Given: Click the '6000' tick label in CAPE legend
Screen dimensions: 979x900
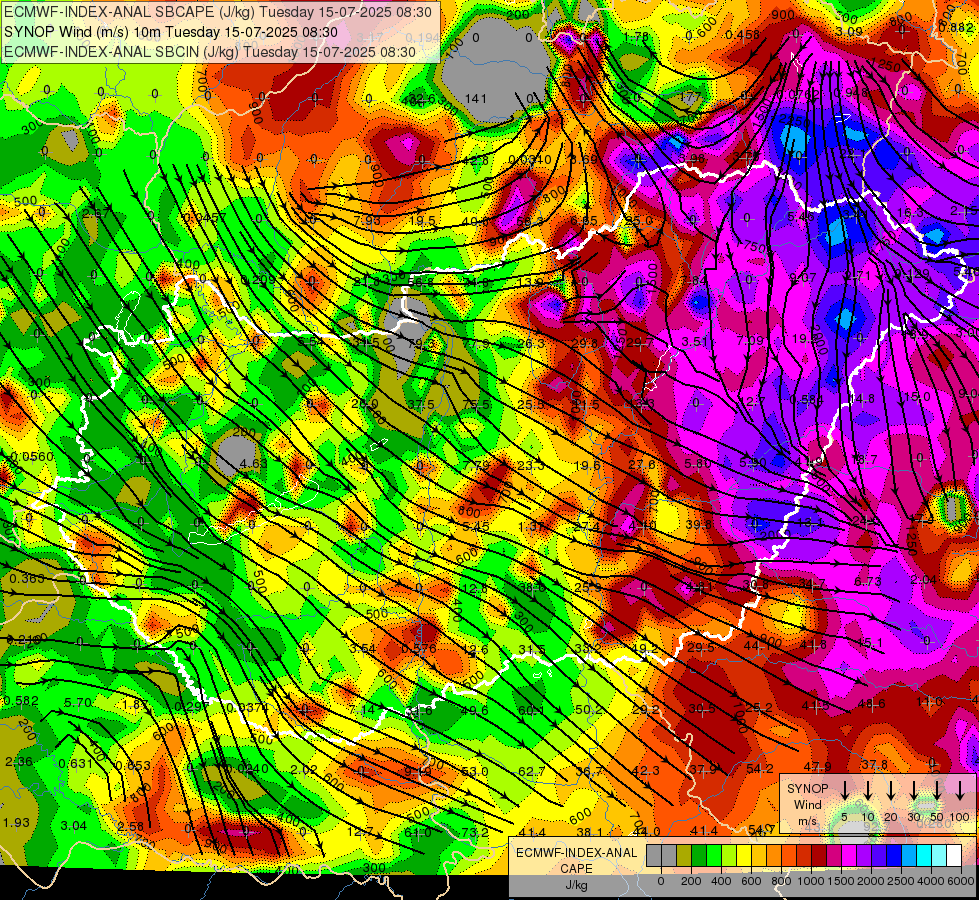Looking at the screenshot, I should point(961,881).
